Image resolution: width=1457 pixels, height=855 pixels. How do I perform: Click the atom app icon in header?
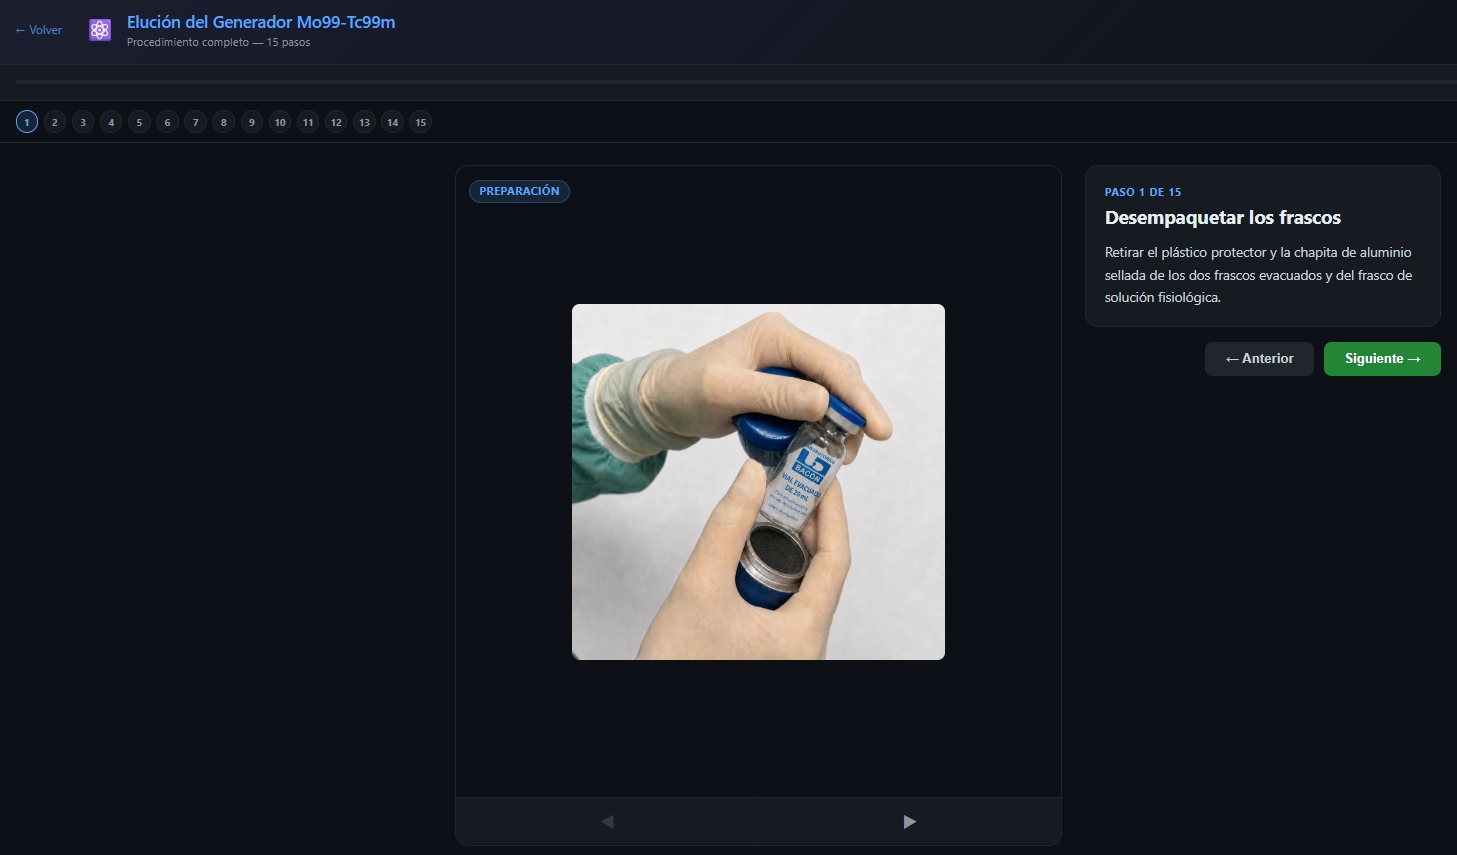[x=100, y=30]
